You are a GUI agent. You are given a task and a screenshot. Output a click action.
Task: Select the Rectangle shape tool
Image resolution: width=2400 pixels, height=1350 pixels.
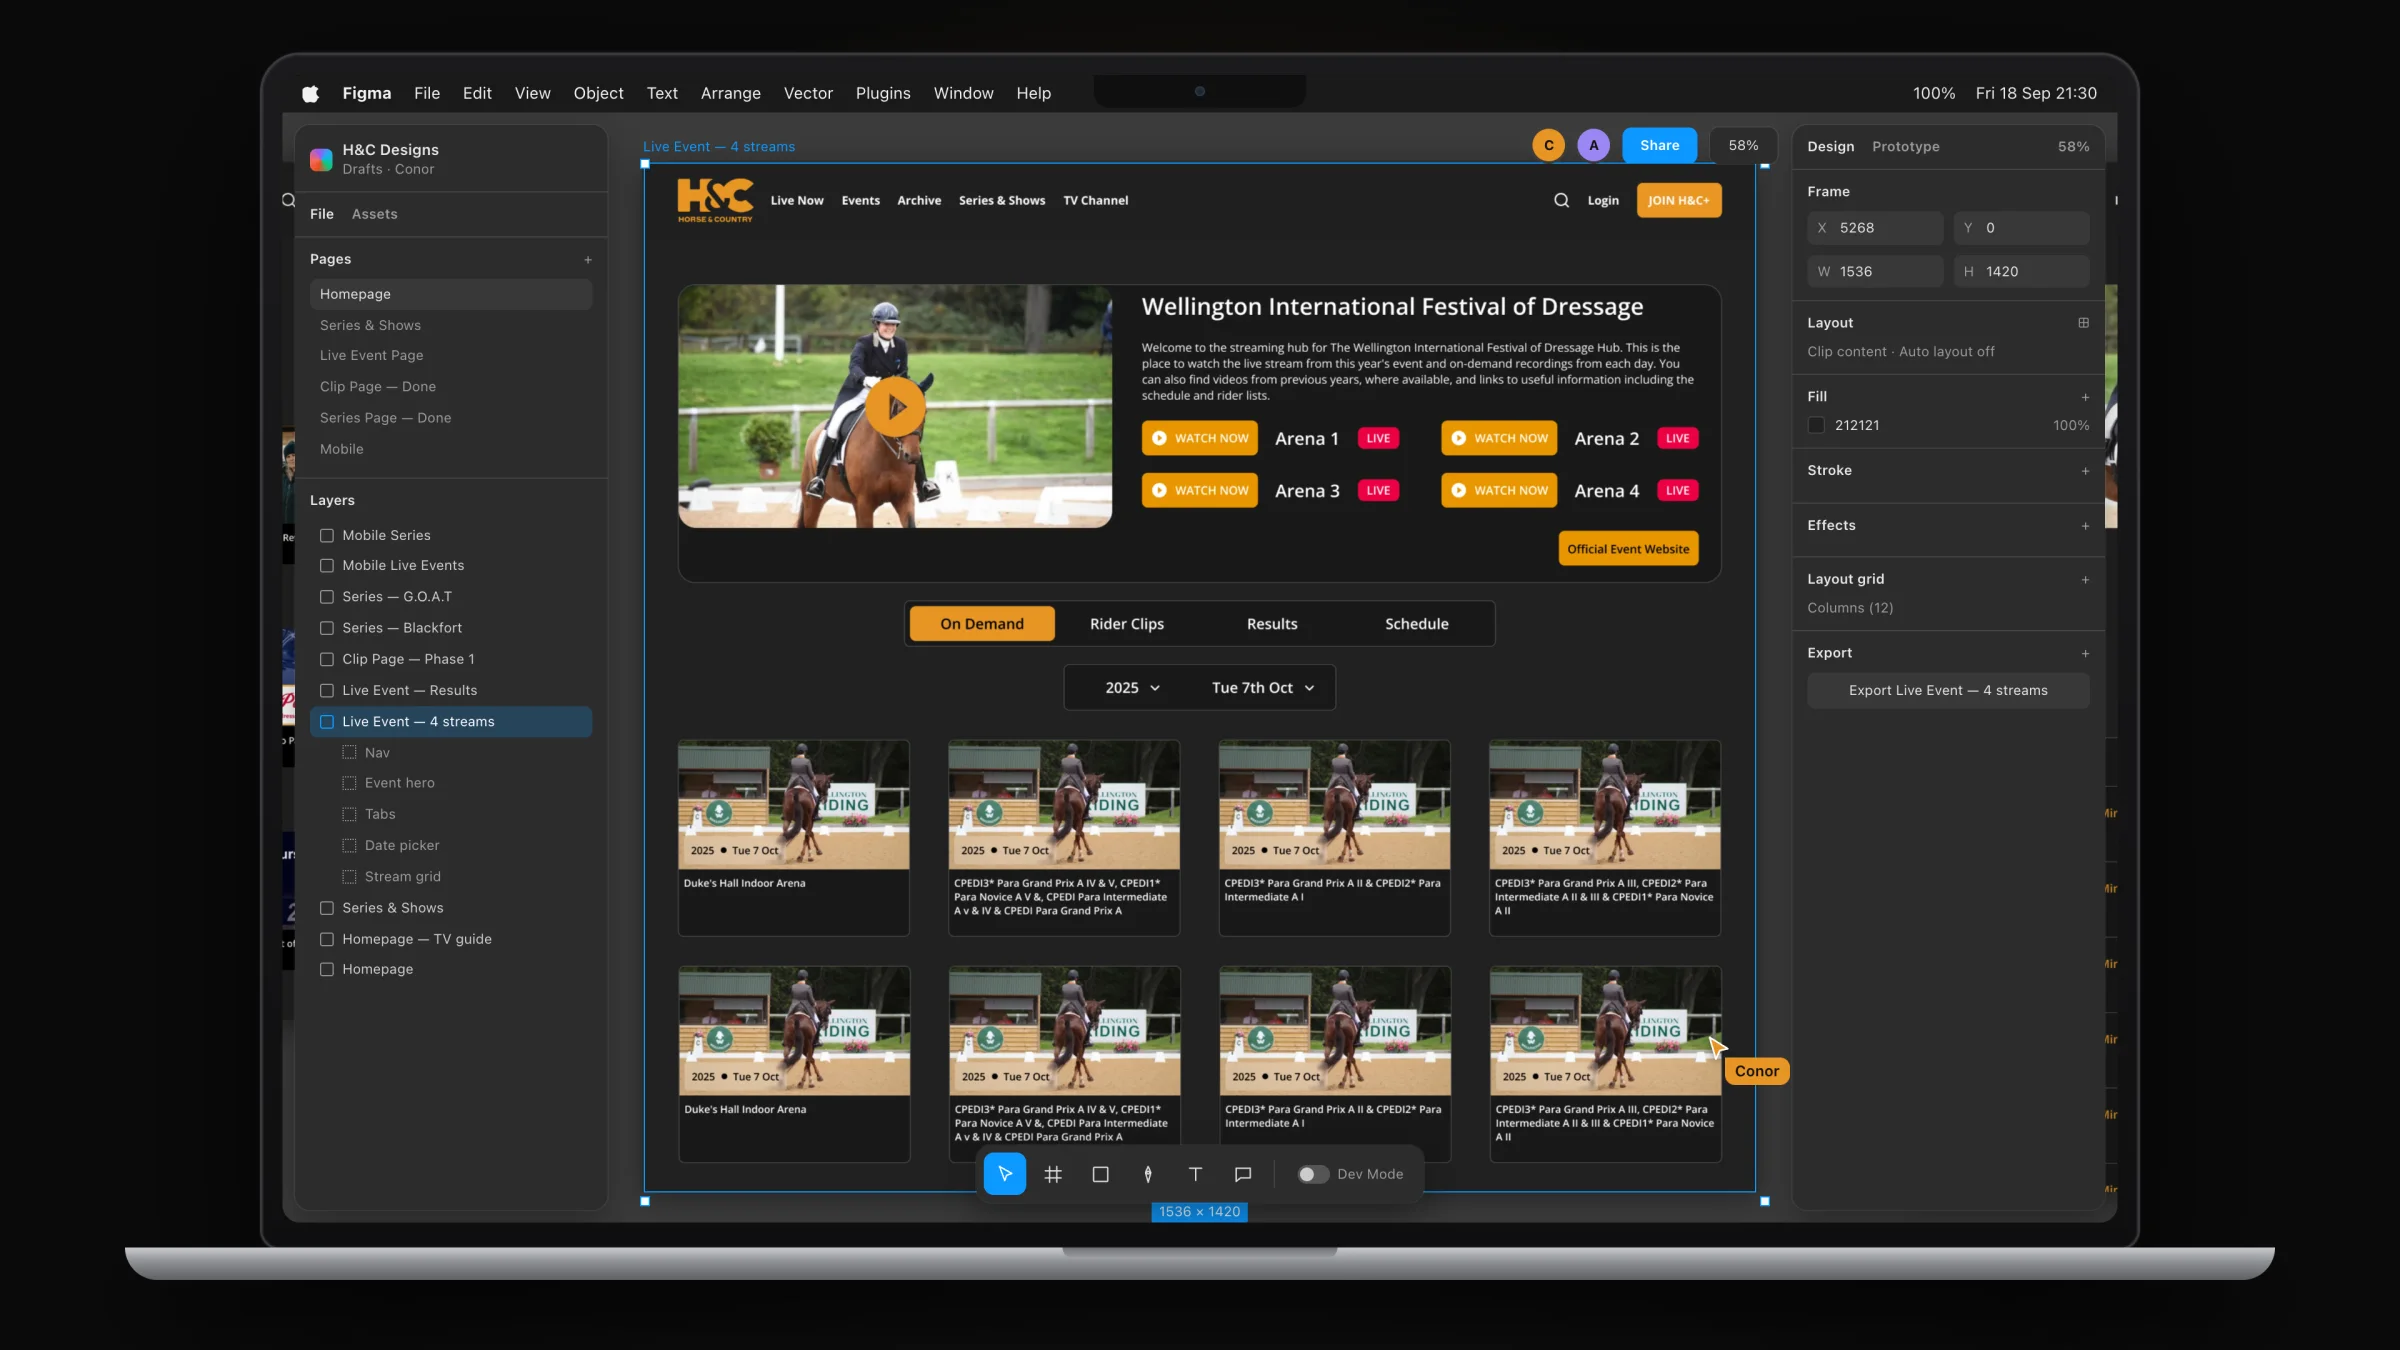pos(1100,1174)
